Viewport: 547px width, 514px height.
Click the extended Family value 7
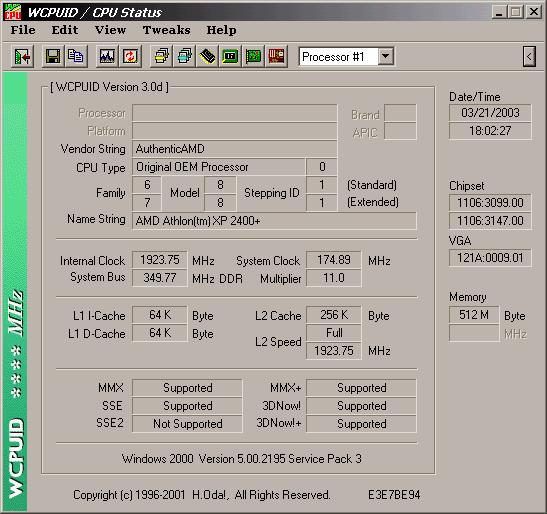click(x=147, y=203)
